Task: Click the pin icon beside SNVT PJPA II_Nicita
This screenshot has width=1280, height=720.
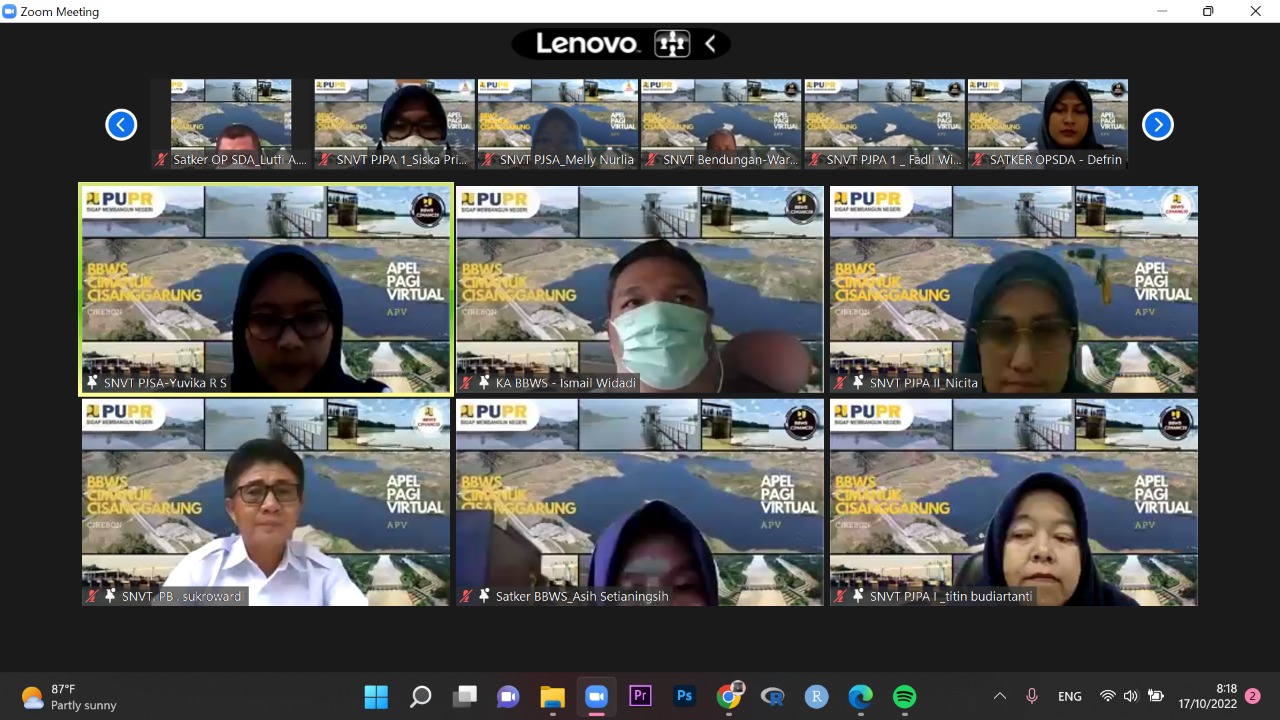Action: click(858, 383)
